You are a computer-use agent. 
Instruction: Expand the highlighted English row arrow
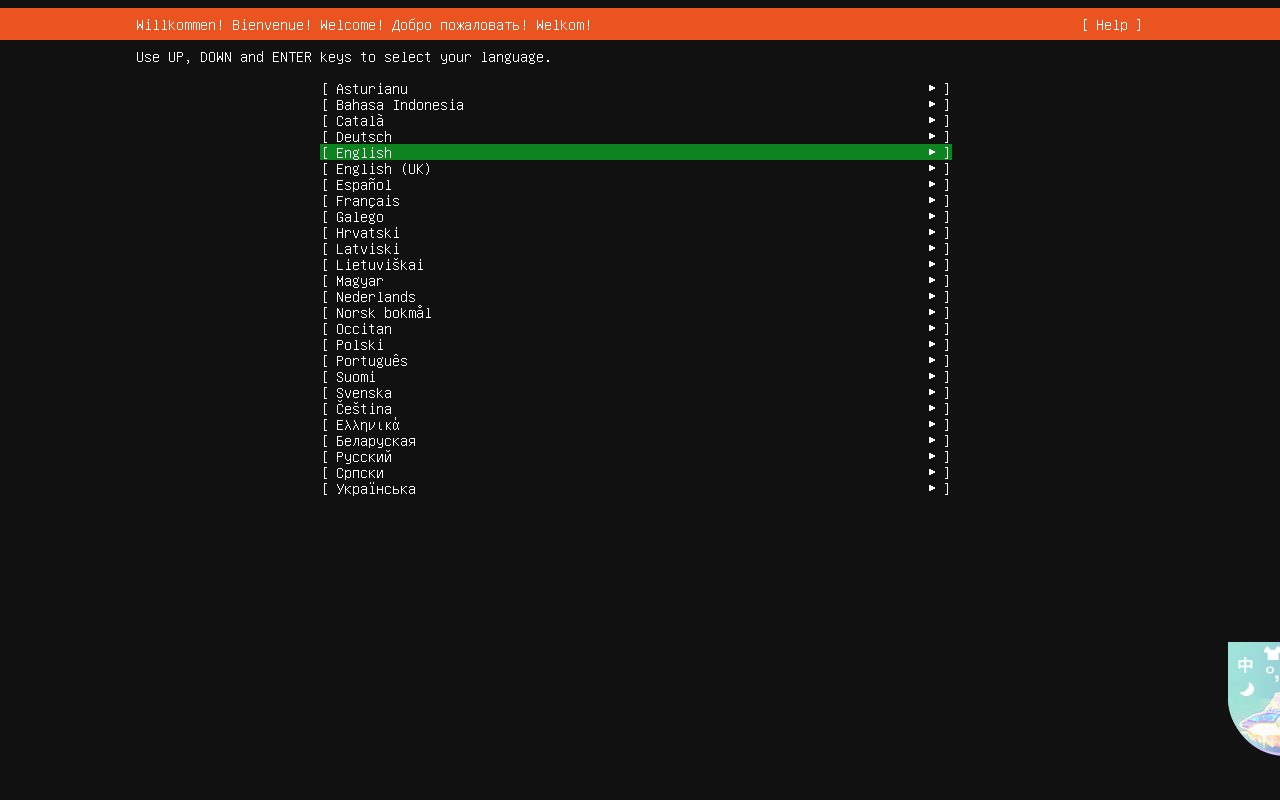pos(932,152)
